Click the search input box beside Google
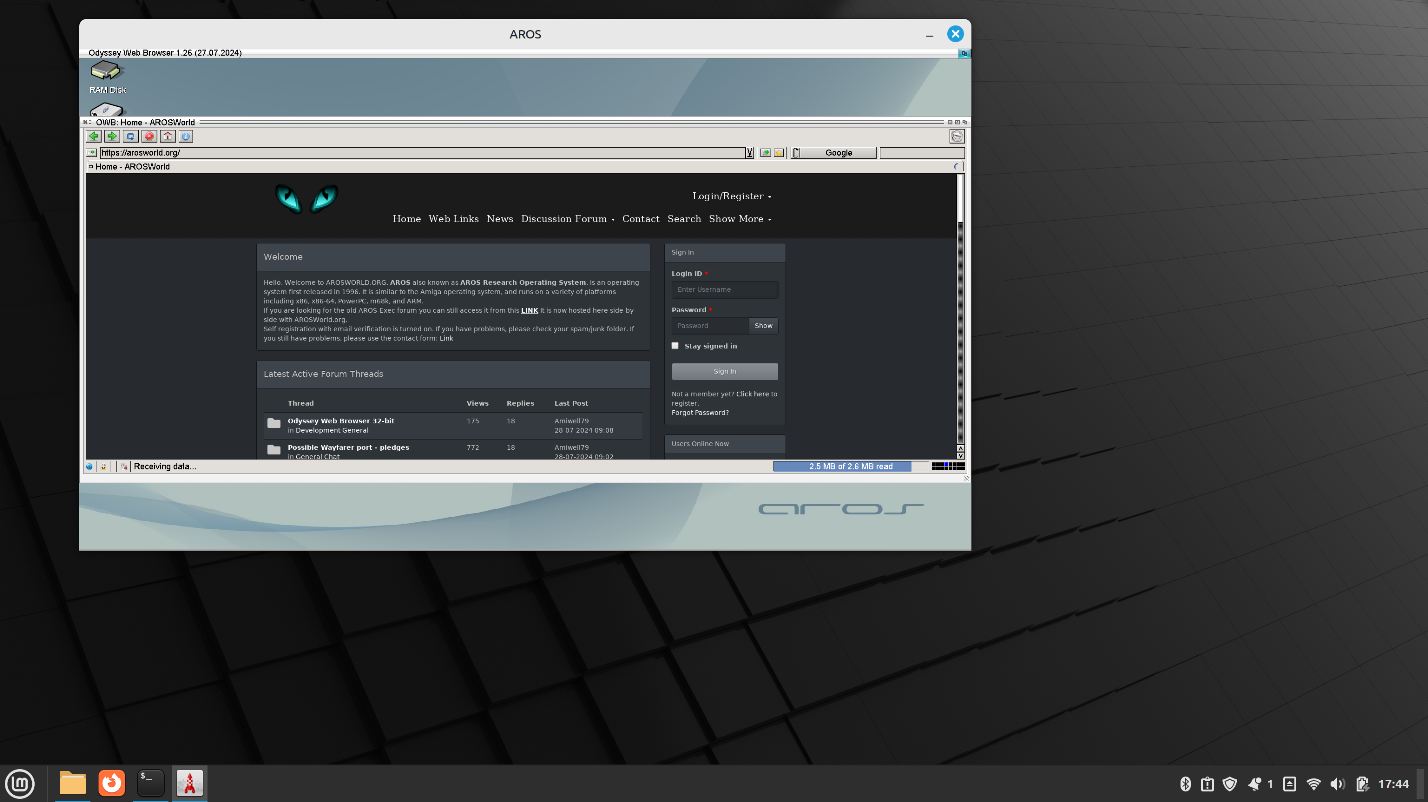1428x802 pixels. (921, 153)
